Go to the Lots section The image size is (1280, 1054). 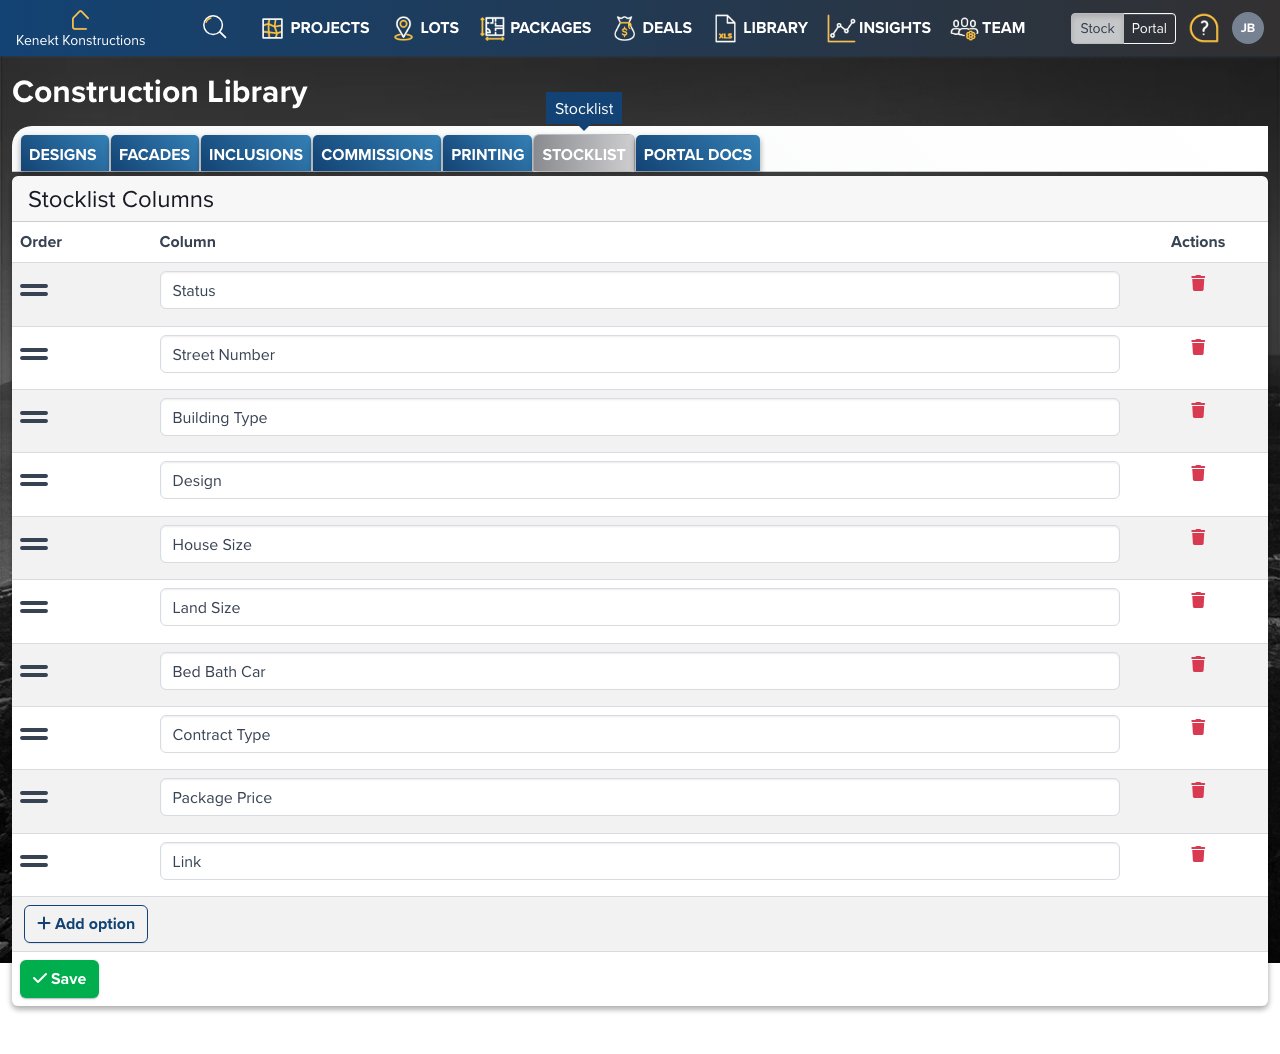[426, 28]
